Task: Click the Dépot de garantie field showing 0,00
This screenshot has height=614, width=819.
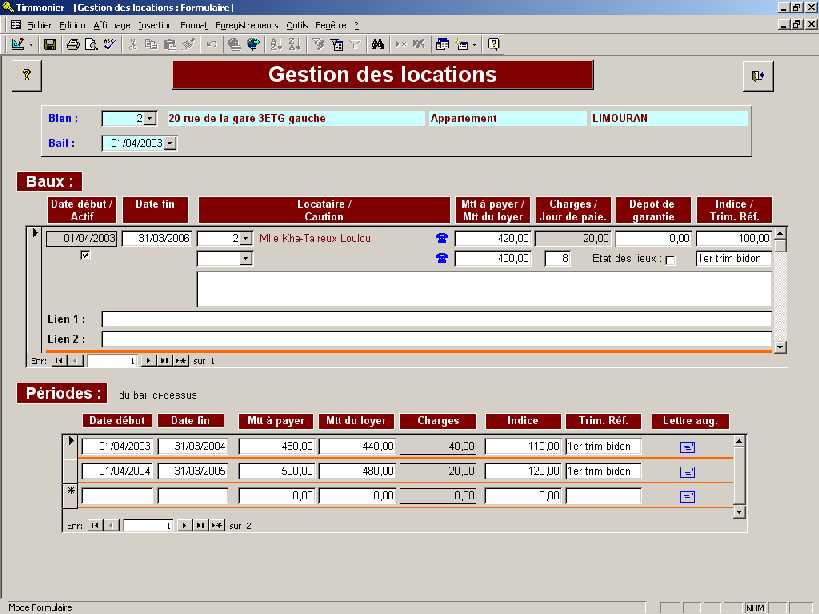Action: [x=653, y=239]
